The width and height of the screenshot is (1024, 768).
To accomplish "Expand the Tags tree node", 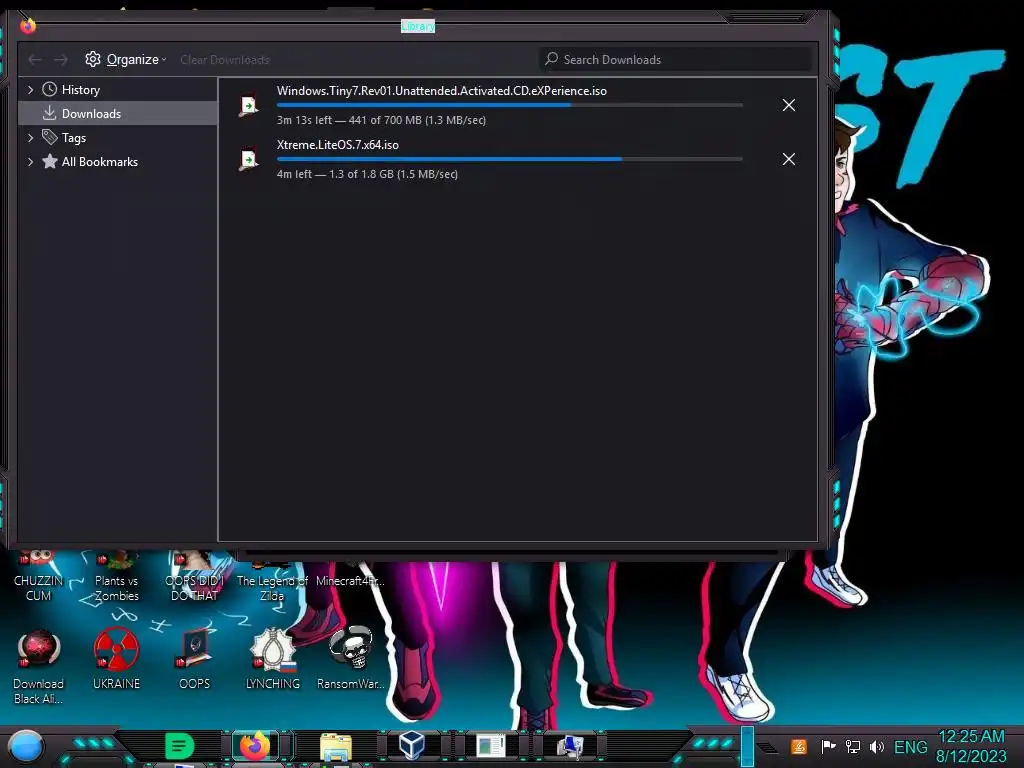I will point(30,138).
